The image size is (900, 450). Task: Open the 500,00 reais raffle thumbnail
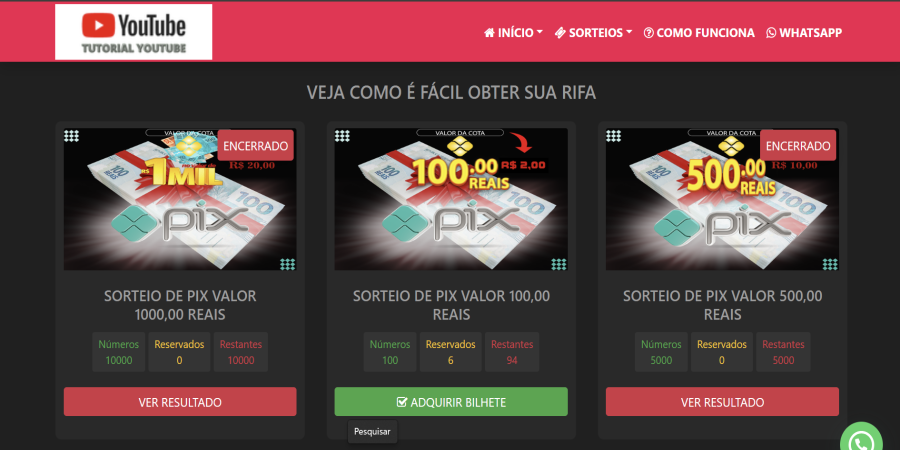tap(722, 199)
